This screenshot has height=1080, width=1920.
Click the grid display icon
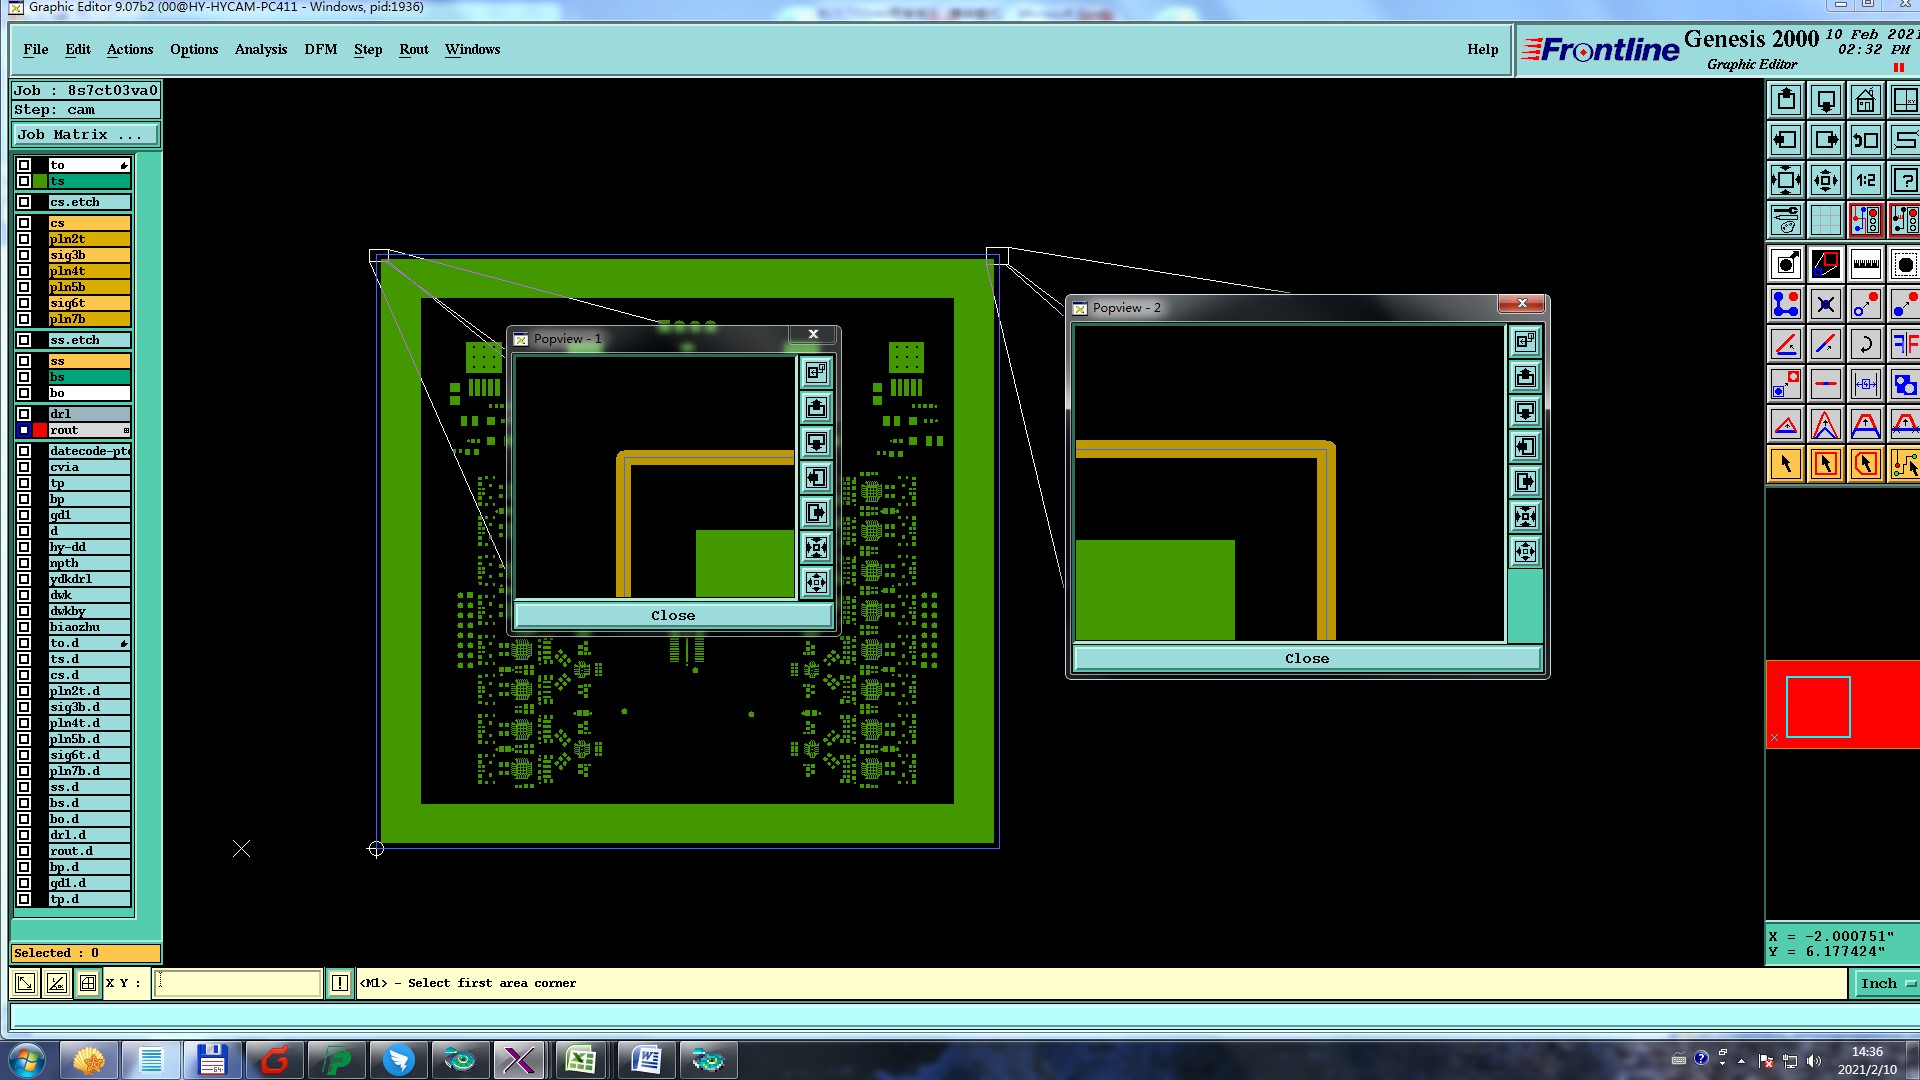click(1825, 221)
